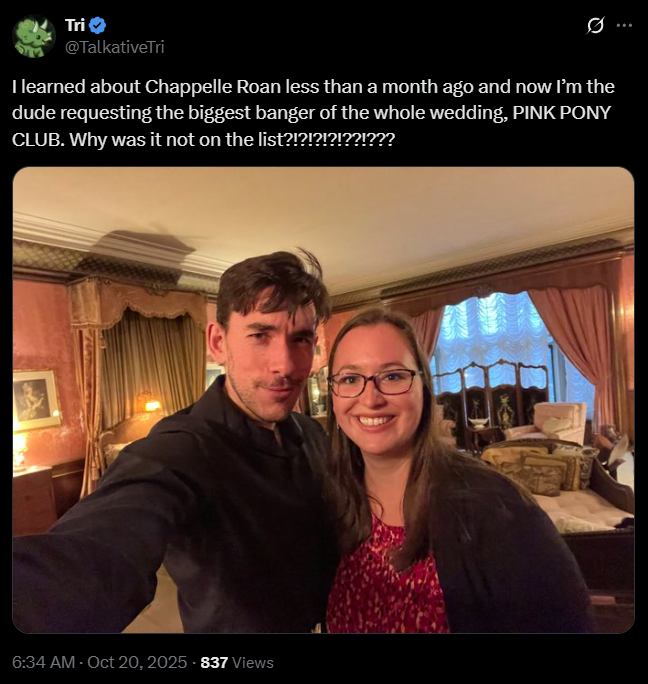Open the green triceratops profile avatar
This screenshot has width=648, height=684.
34,36
